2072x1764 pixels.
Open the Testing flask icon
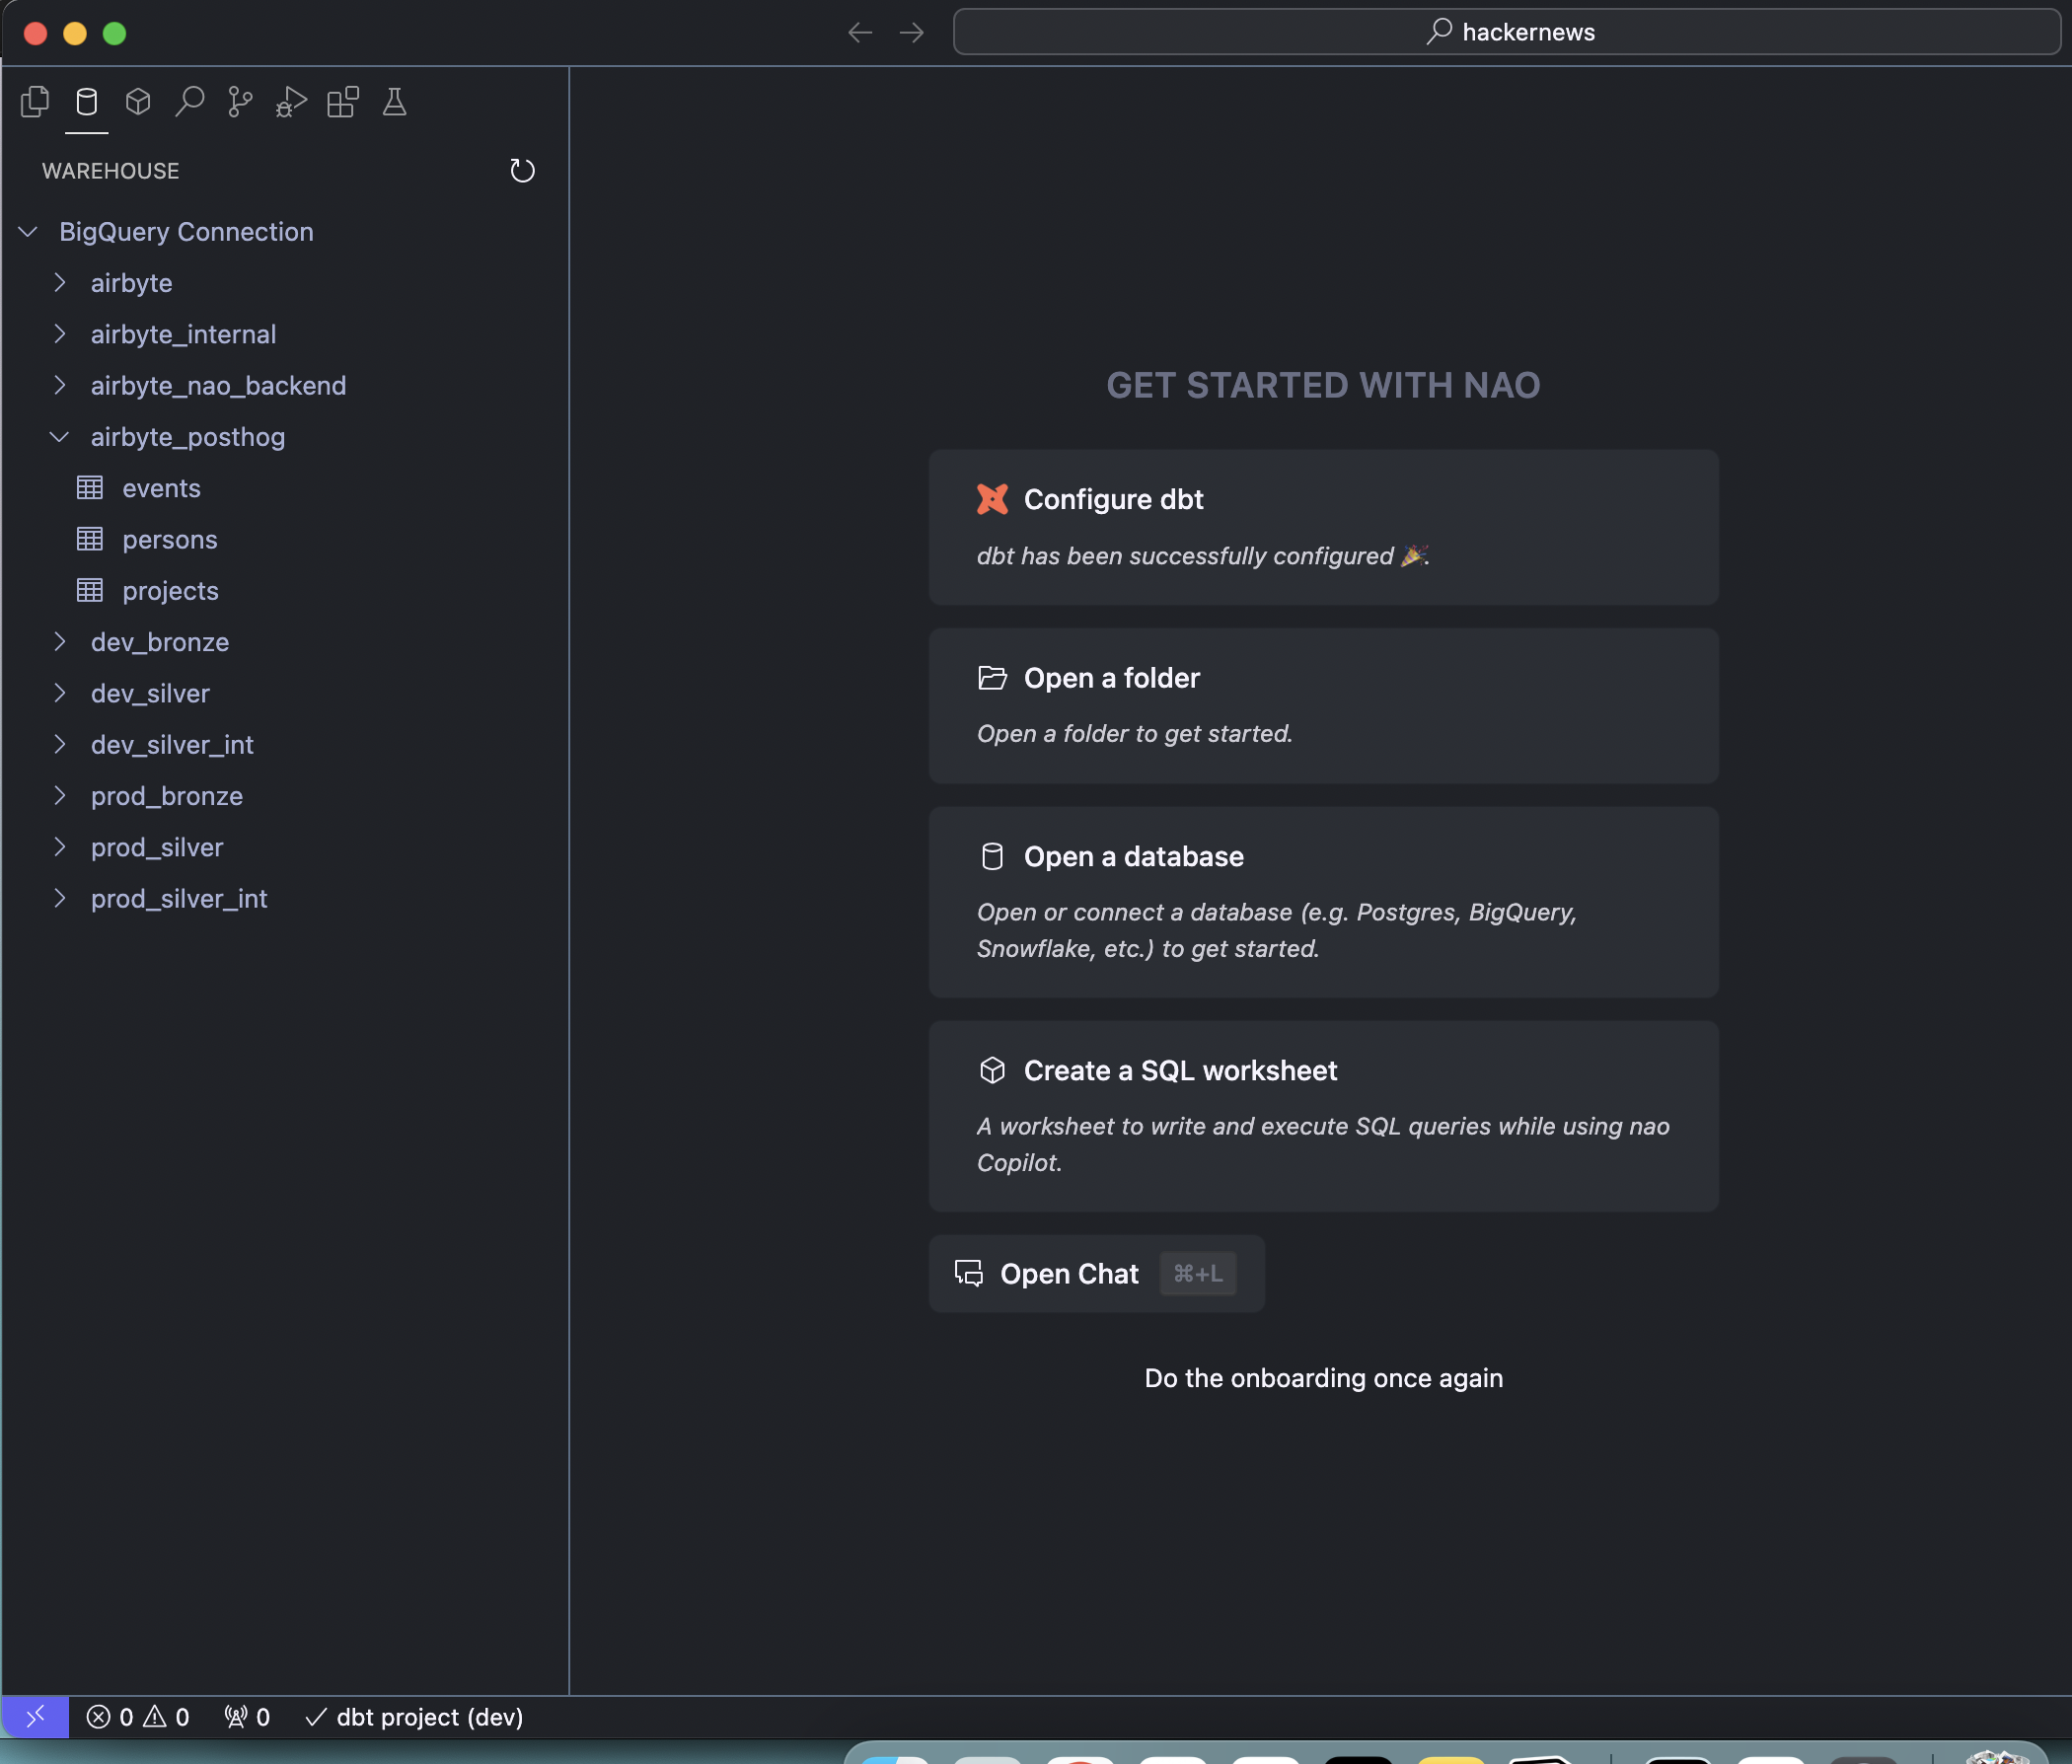[394, 102]
